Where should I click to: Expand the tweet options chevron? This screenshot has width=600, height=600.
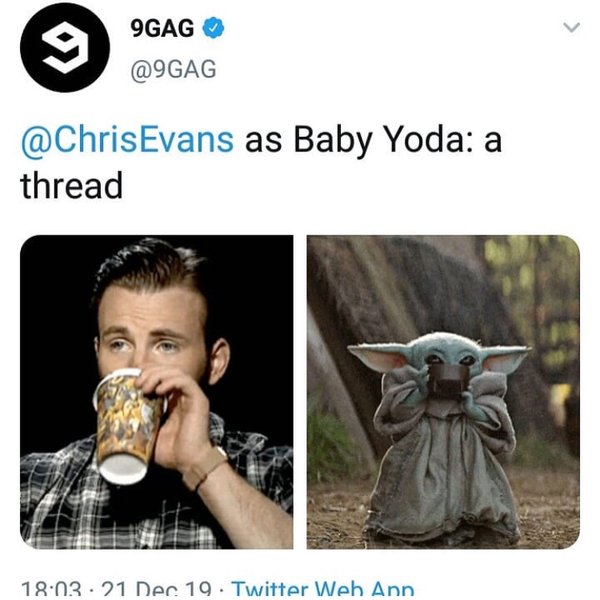coord(572,28)
